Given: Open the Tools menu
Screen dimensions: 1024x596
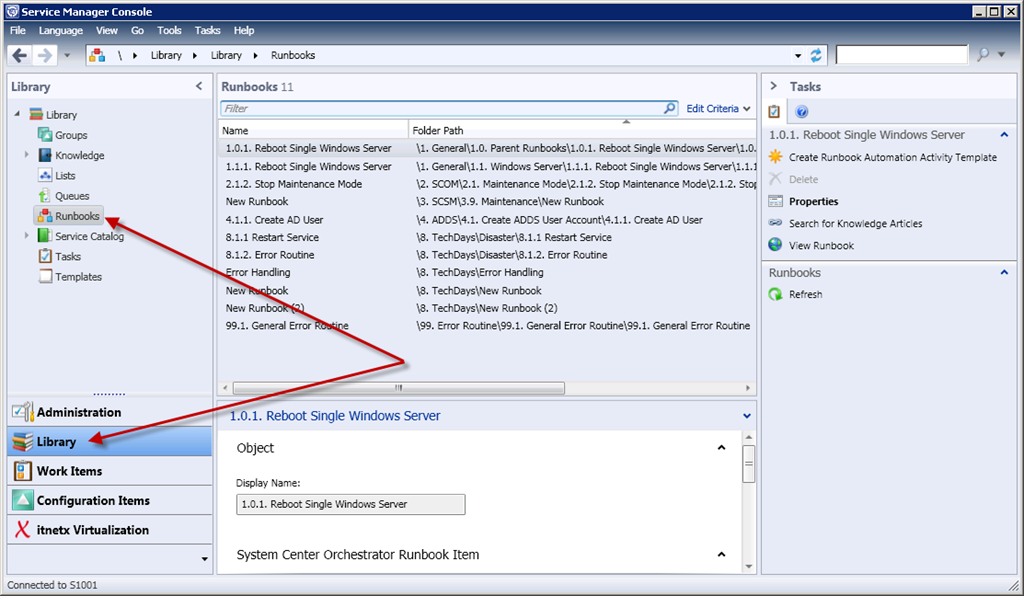Looking at the screenshot, I should (169, 31).
